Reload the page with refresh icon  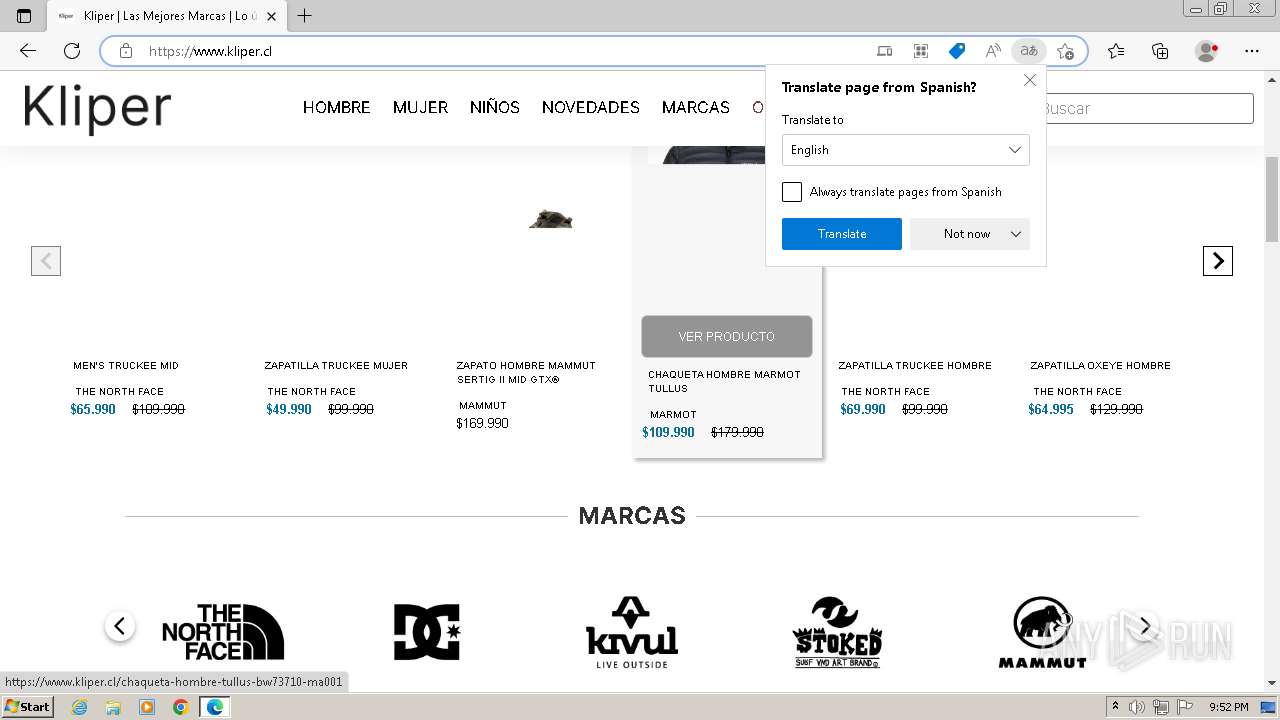tap(72, 51)
